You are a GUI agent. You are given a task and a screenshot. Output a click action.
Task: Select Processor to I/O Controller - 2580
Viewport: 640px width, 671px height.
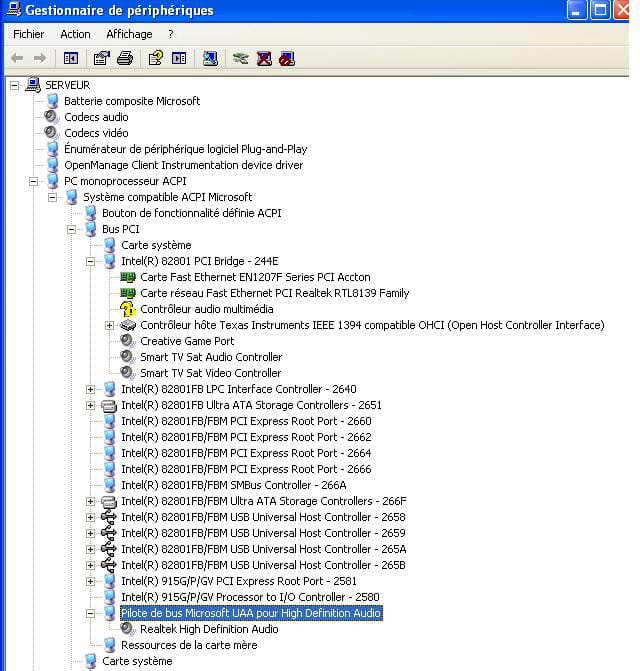coord(250,597)
